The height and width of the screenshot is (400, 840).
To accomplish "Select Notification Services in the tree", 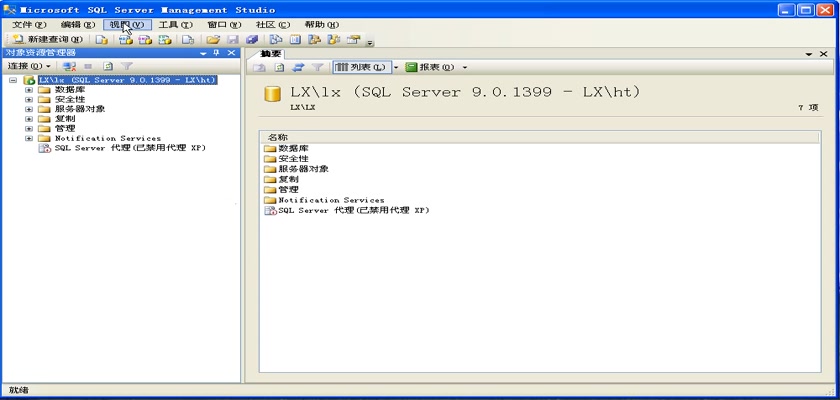I will point(108,138).
